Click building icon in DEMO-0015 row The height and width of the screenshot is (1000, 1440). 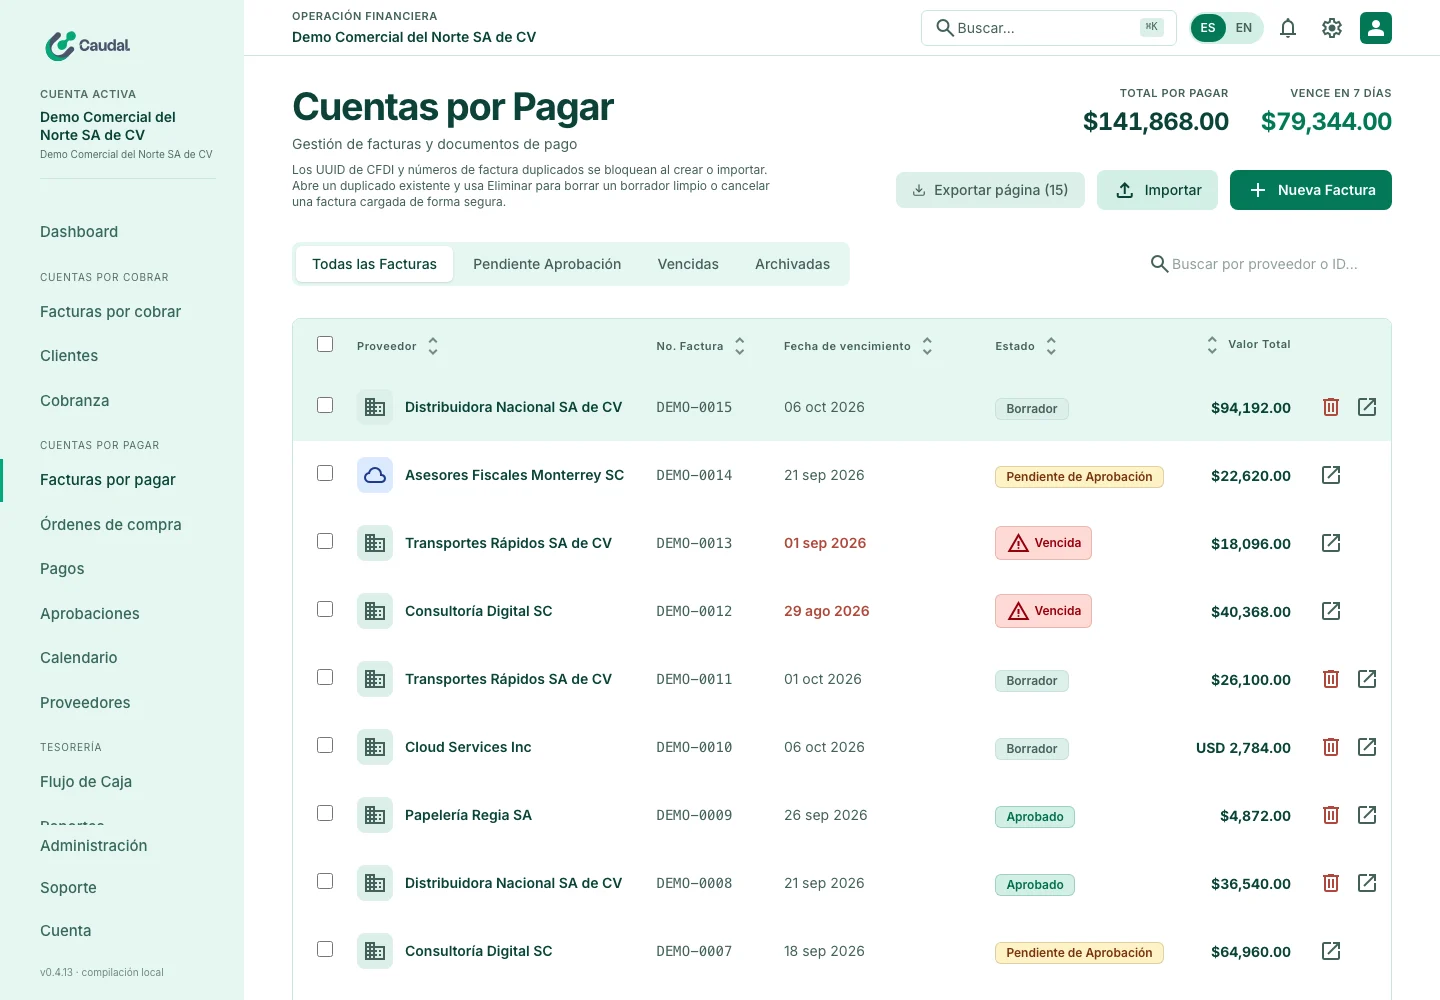click(x=375, y=407)
